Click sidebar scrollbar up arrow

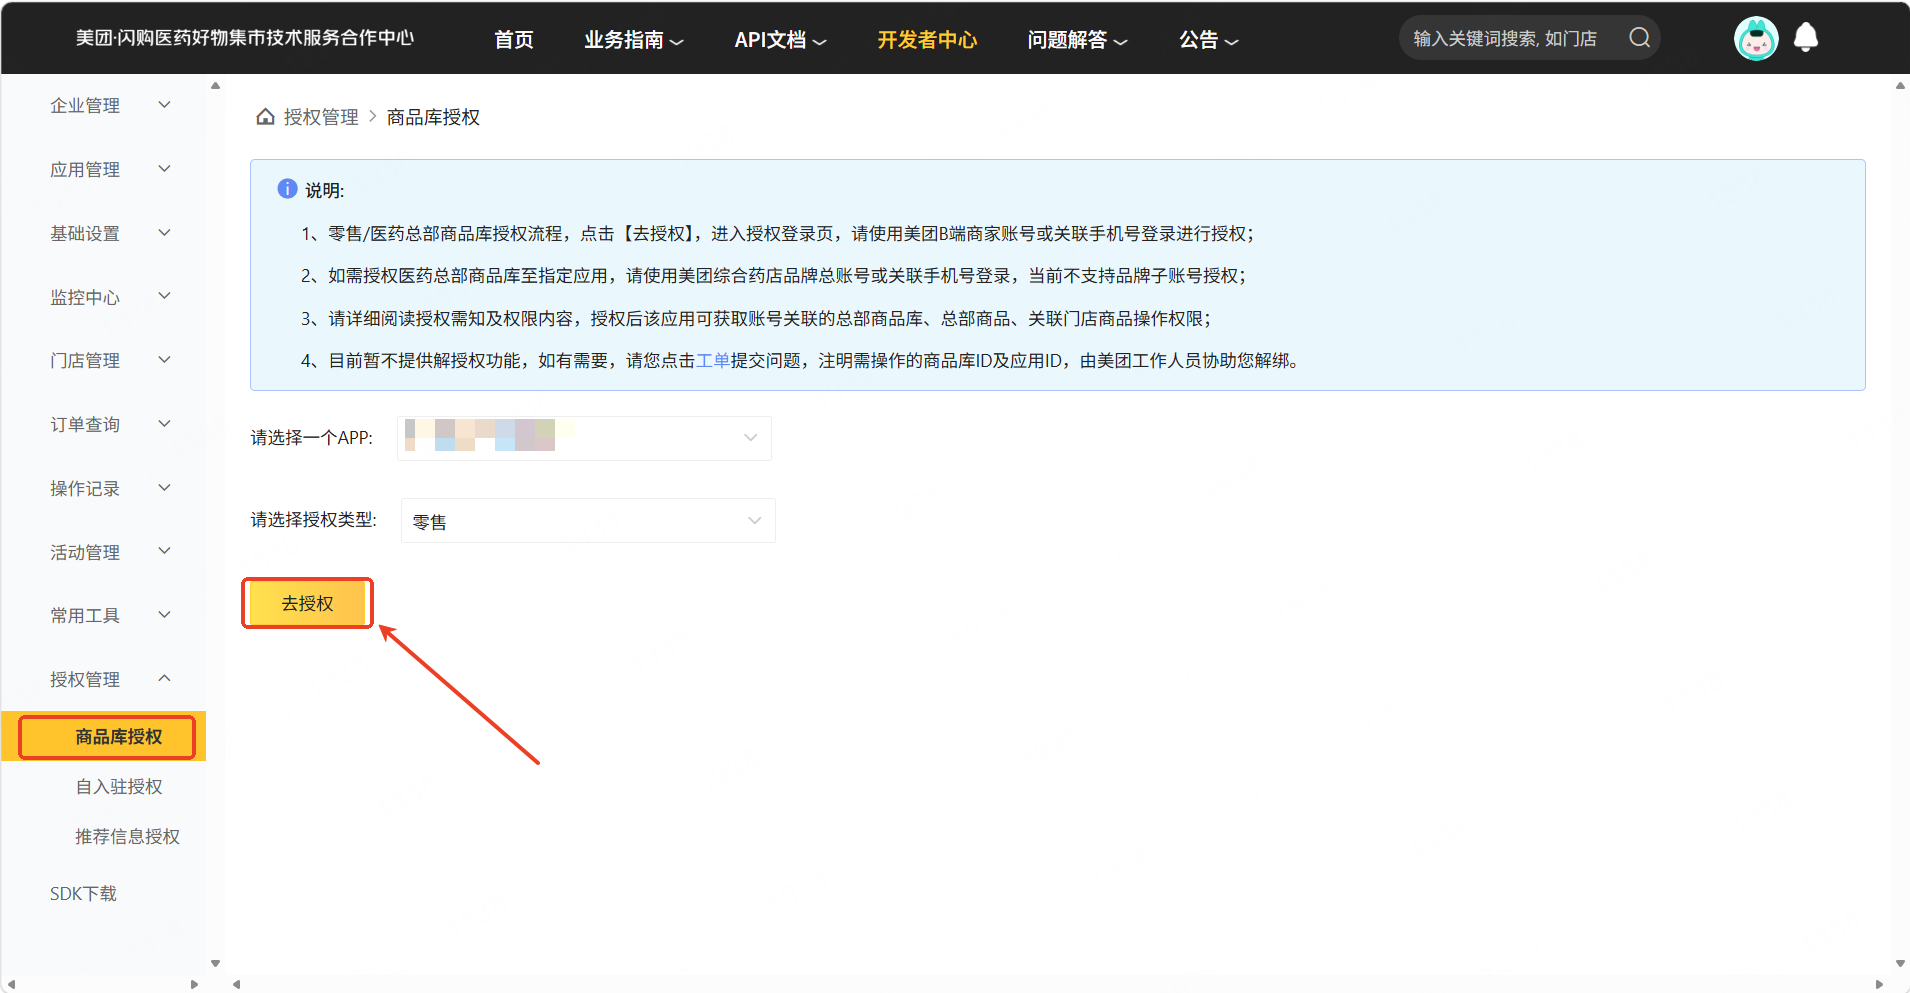(215, 86)
